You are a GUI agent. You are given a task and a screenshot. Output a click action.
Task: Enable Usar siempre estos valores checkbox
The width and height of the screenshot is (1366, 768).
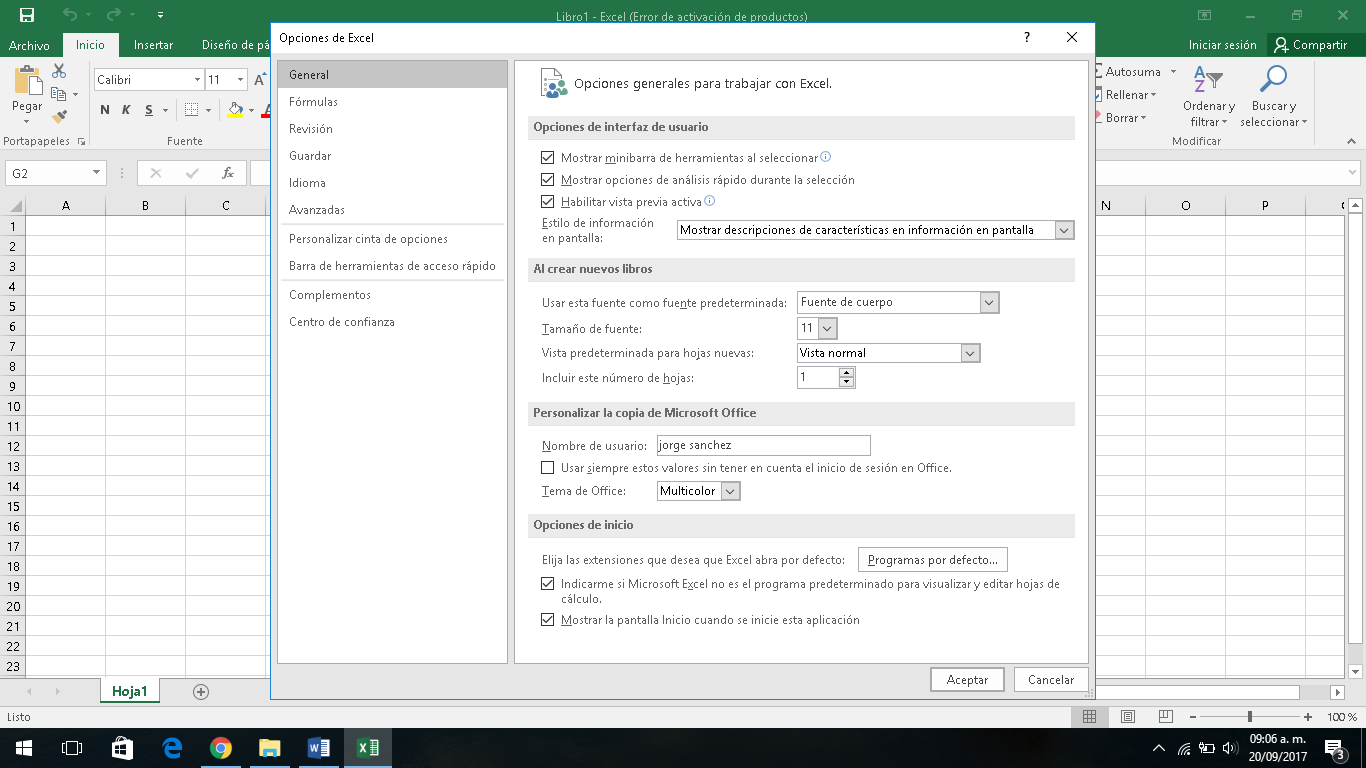click(x=547, y=467)
